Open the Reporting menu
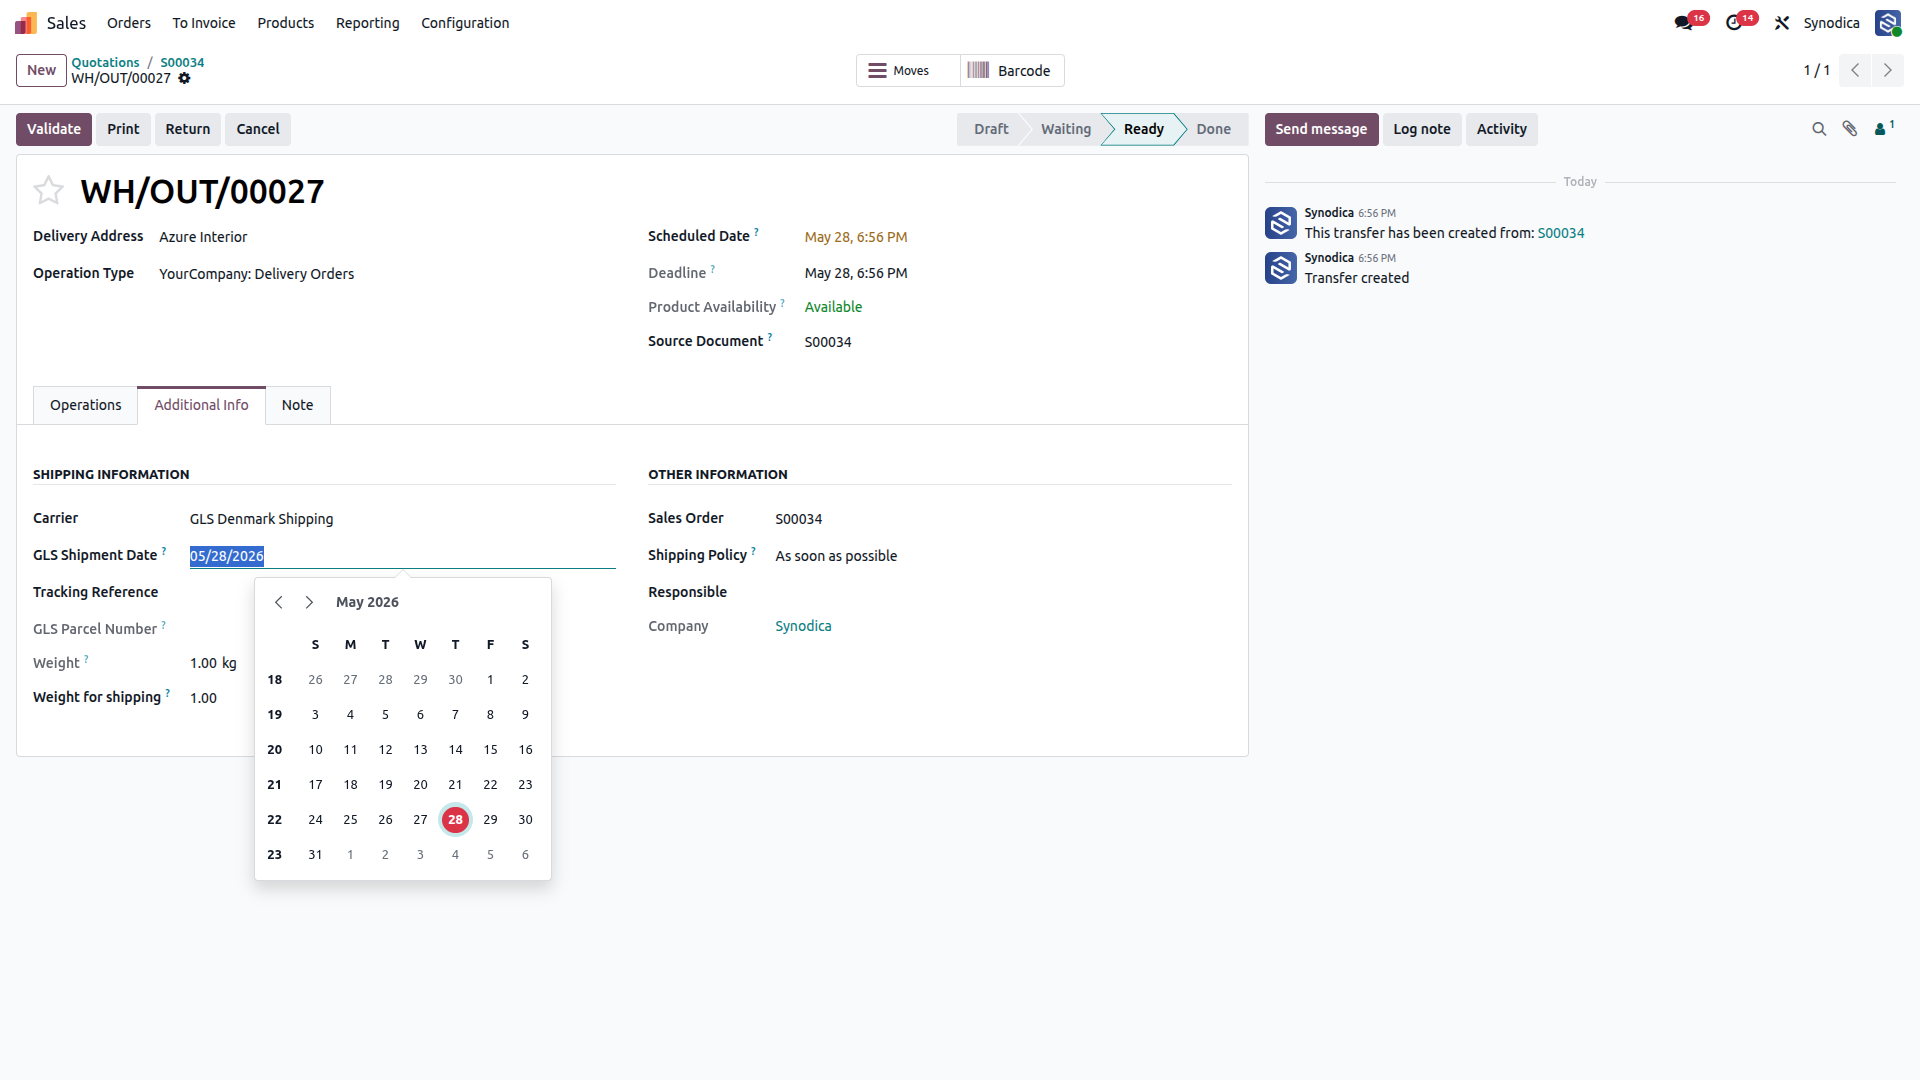 [x=368, y=23]
